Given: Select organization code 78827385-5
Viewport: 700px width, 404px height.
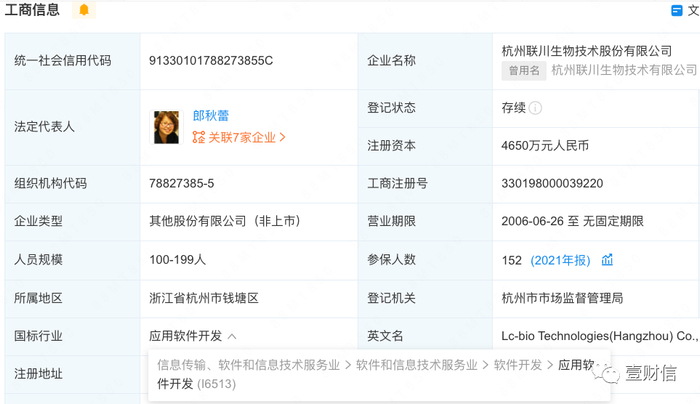Looking at the screenshot, I should 181,183.
